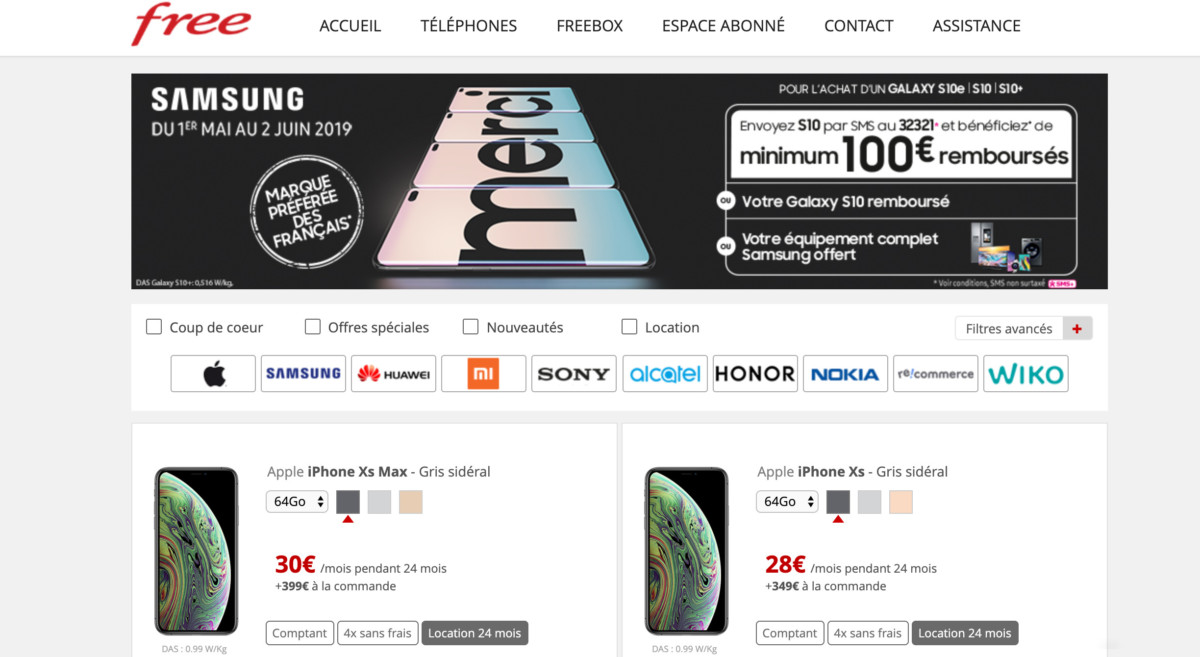Filter phones by Apple brand logo
The width and height of the screenshot is (1200, 657).
(x=213, y=374)
